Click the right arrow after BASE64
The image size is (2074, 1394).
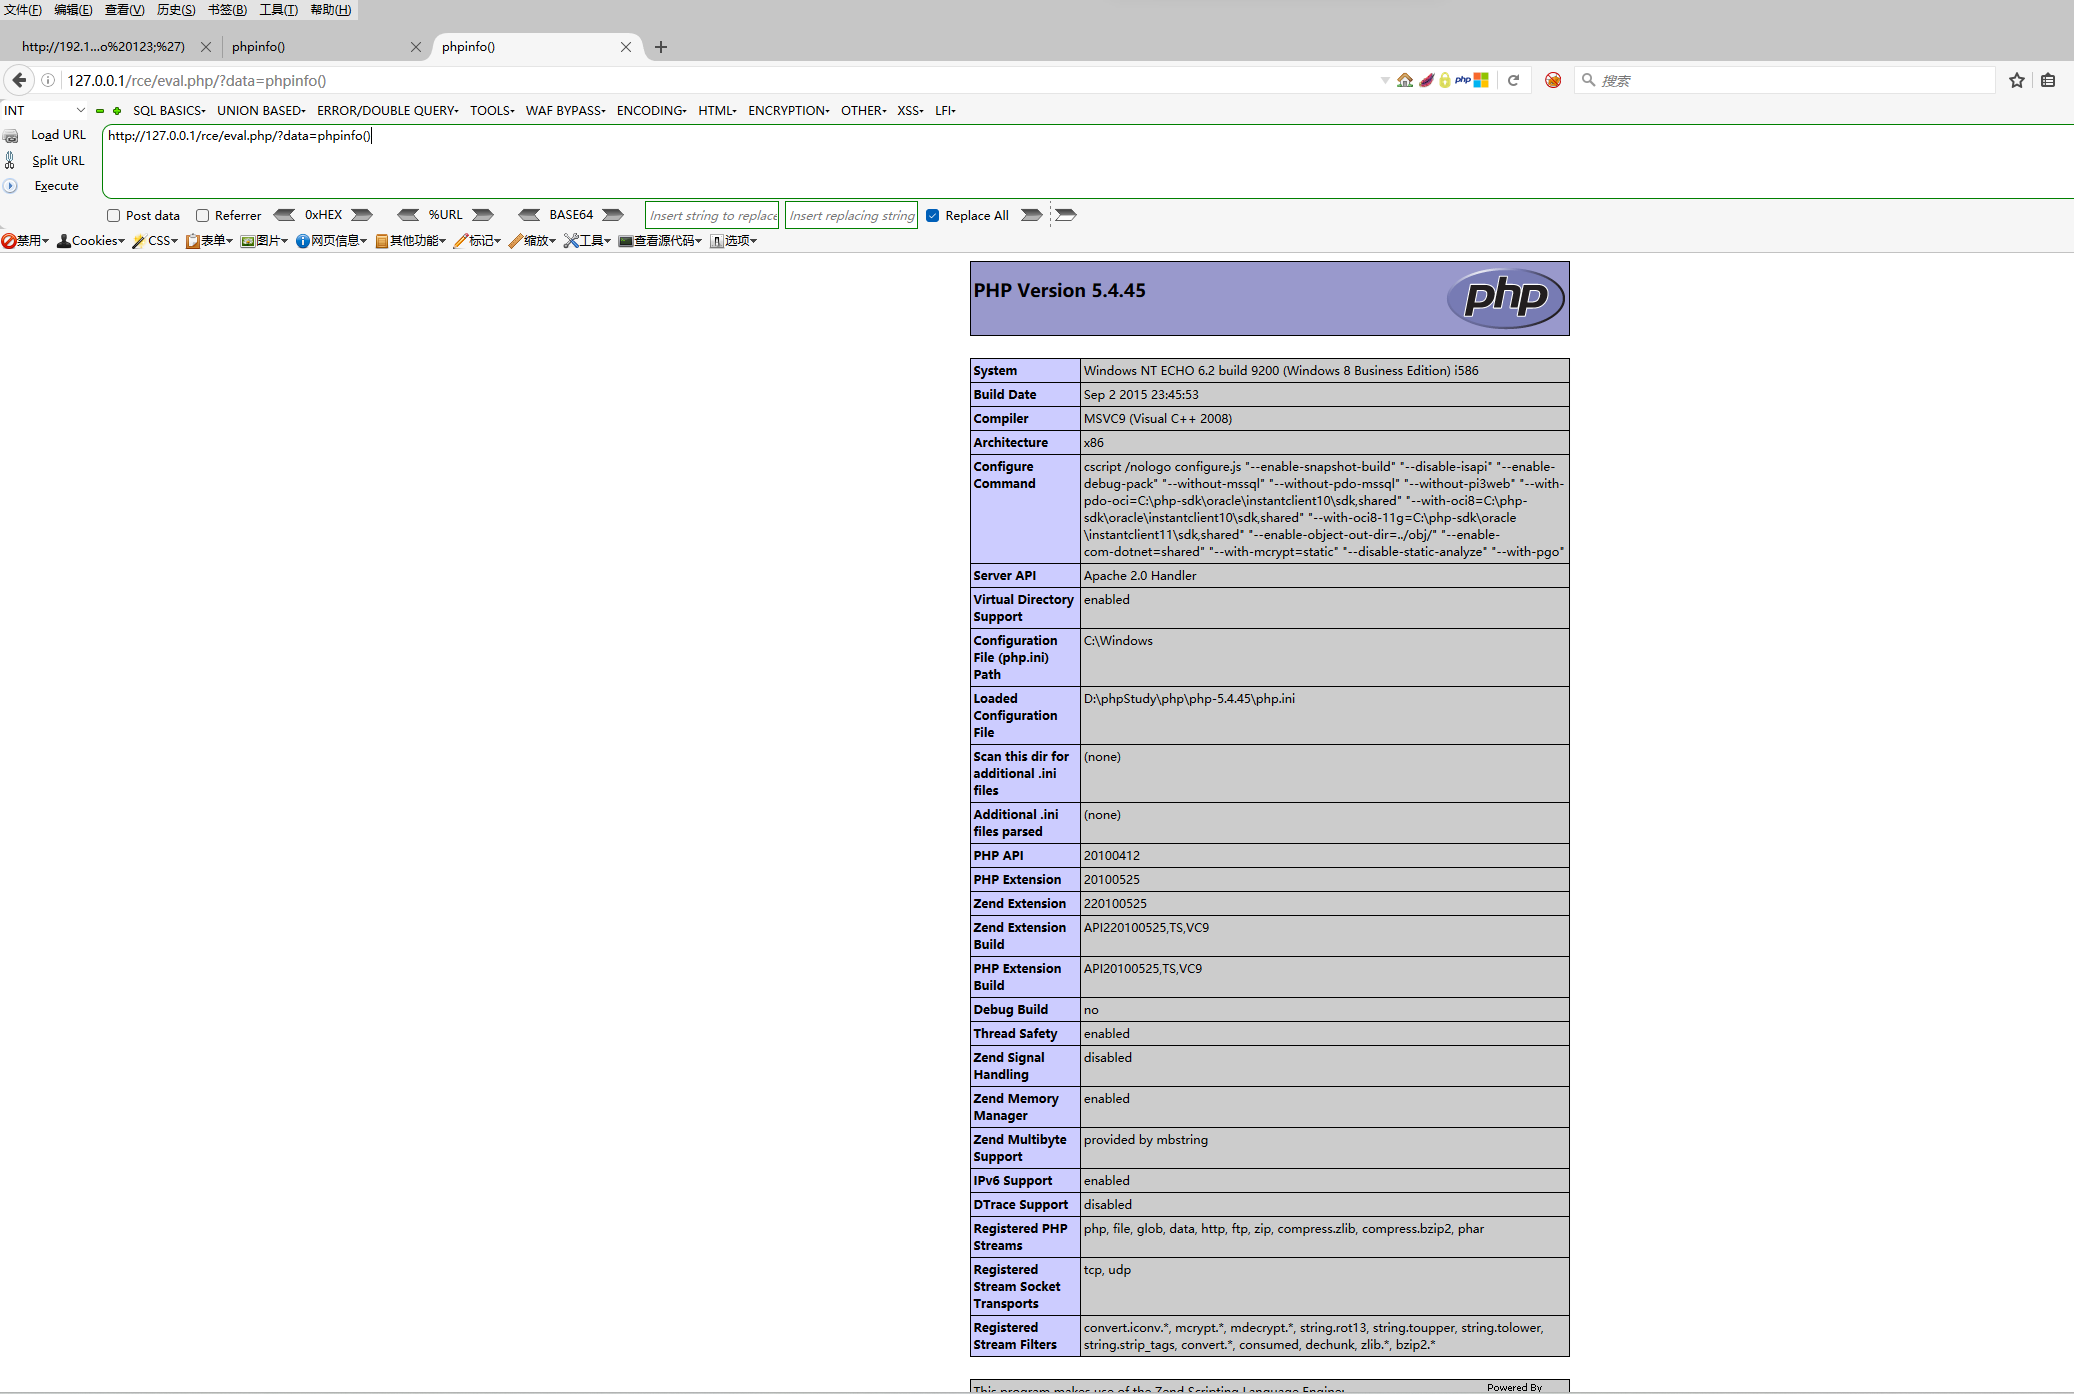tap(613, 215)
